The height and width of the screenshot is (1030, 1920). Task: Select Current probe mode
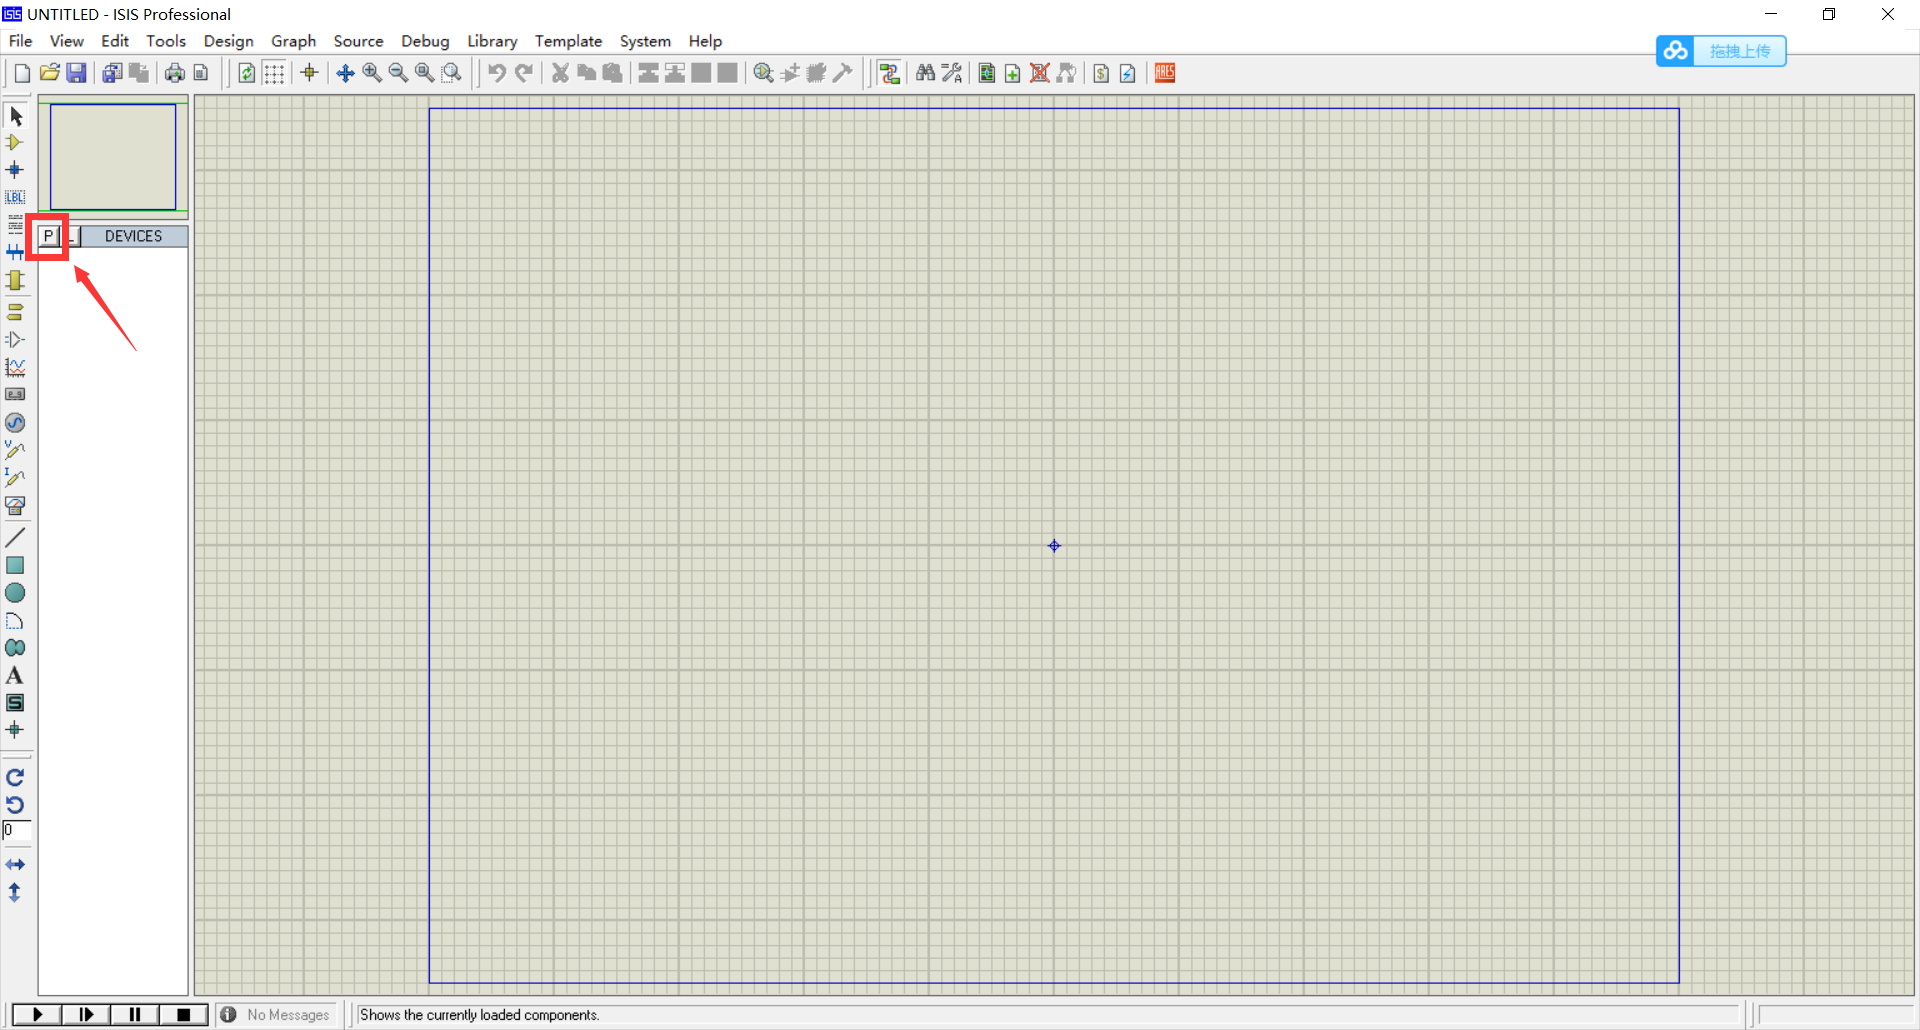tap(15, 478)
